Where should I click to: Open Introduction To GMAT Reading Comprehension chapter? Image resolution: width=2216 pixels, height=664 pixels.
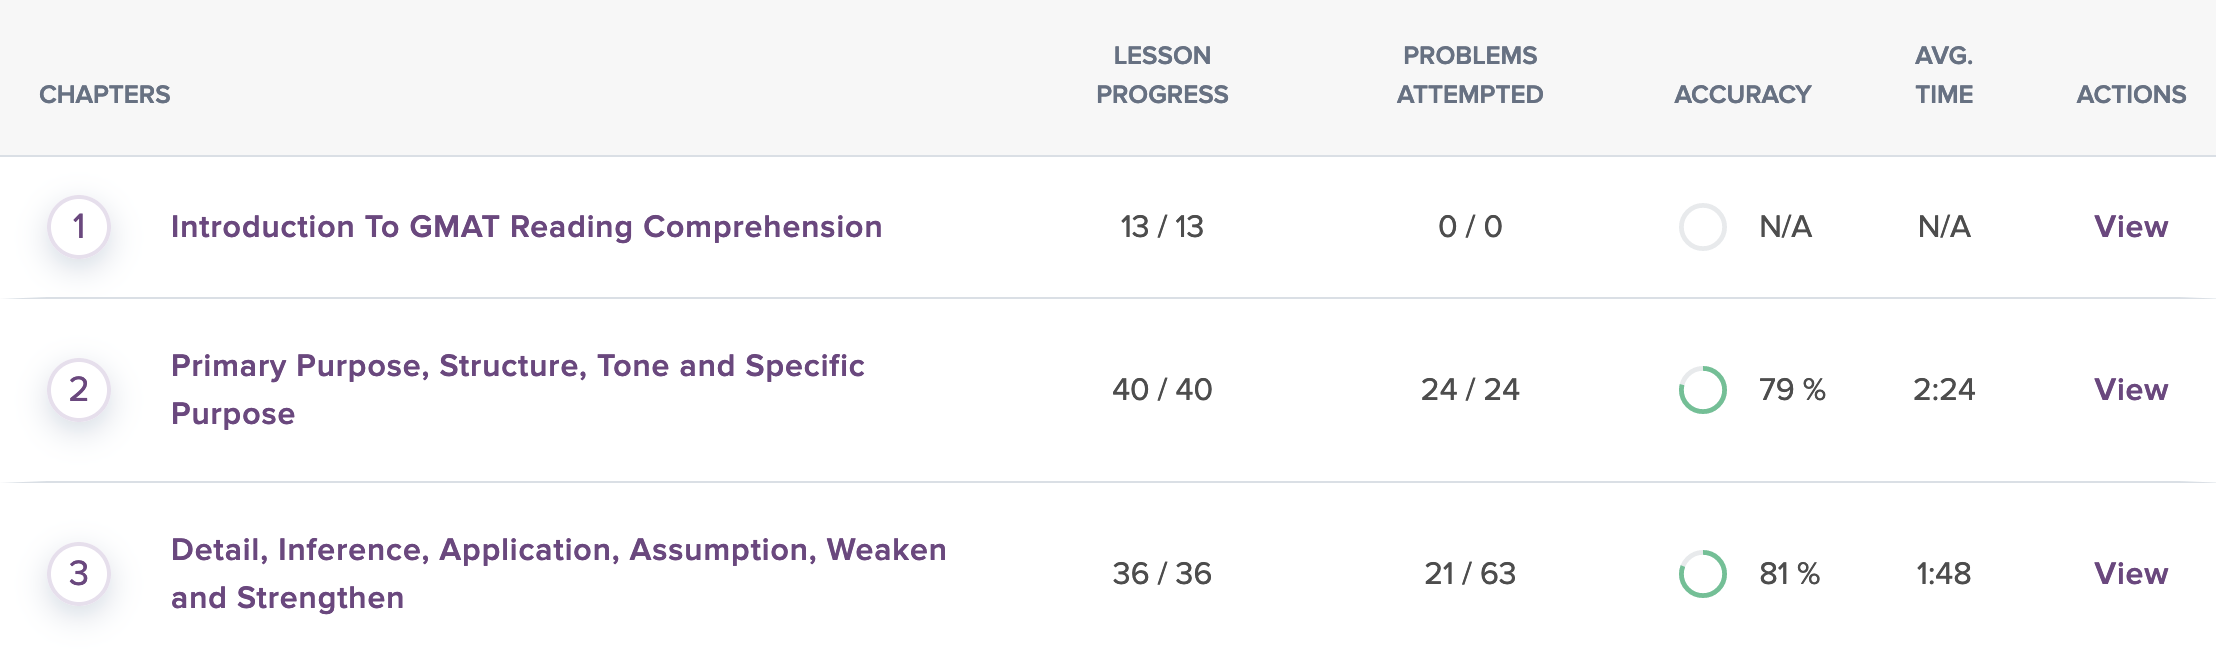[526, 227]
